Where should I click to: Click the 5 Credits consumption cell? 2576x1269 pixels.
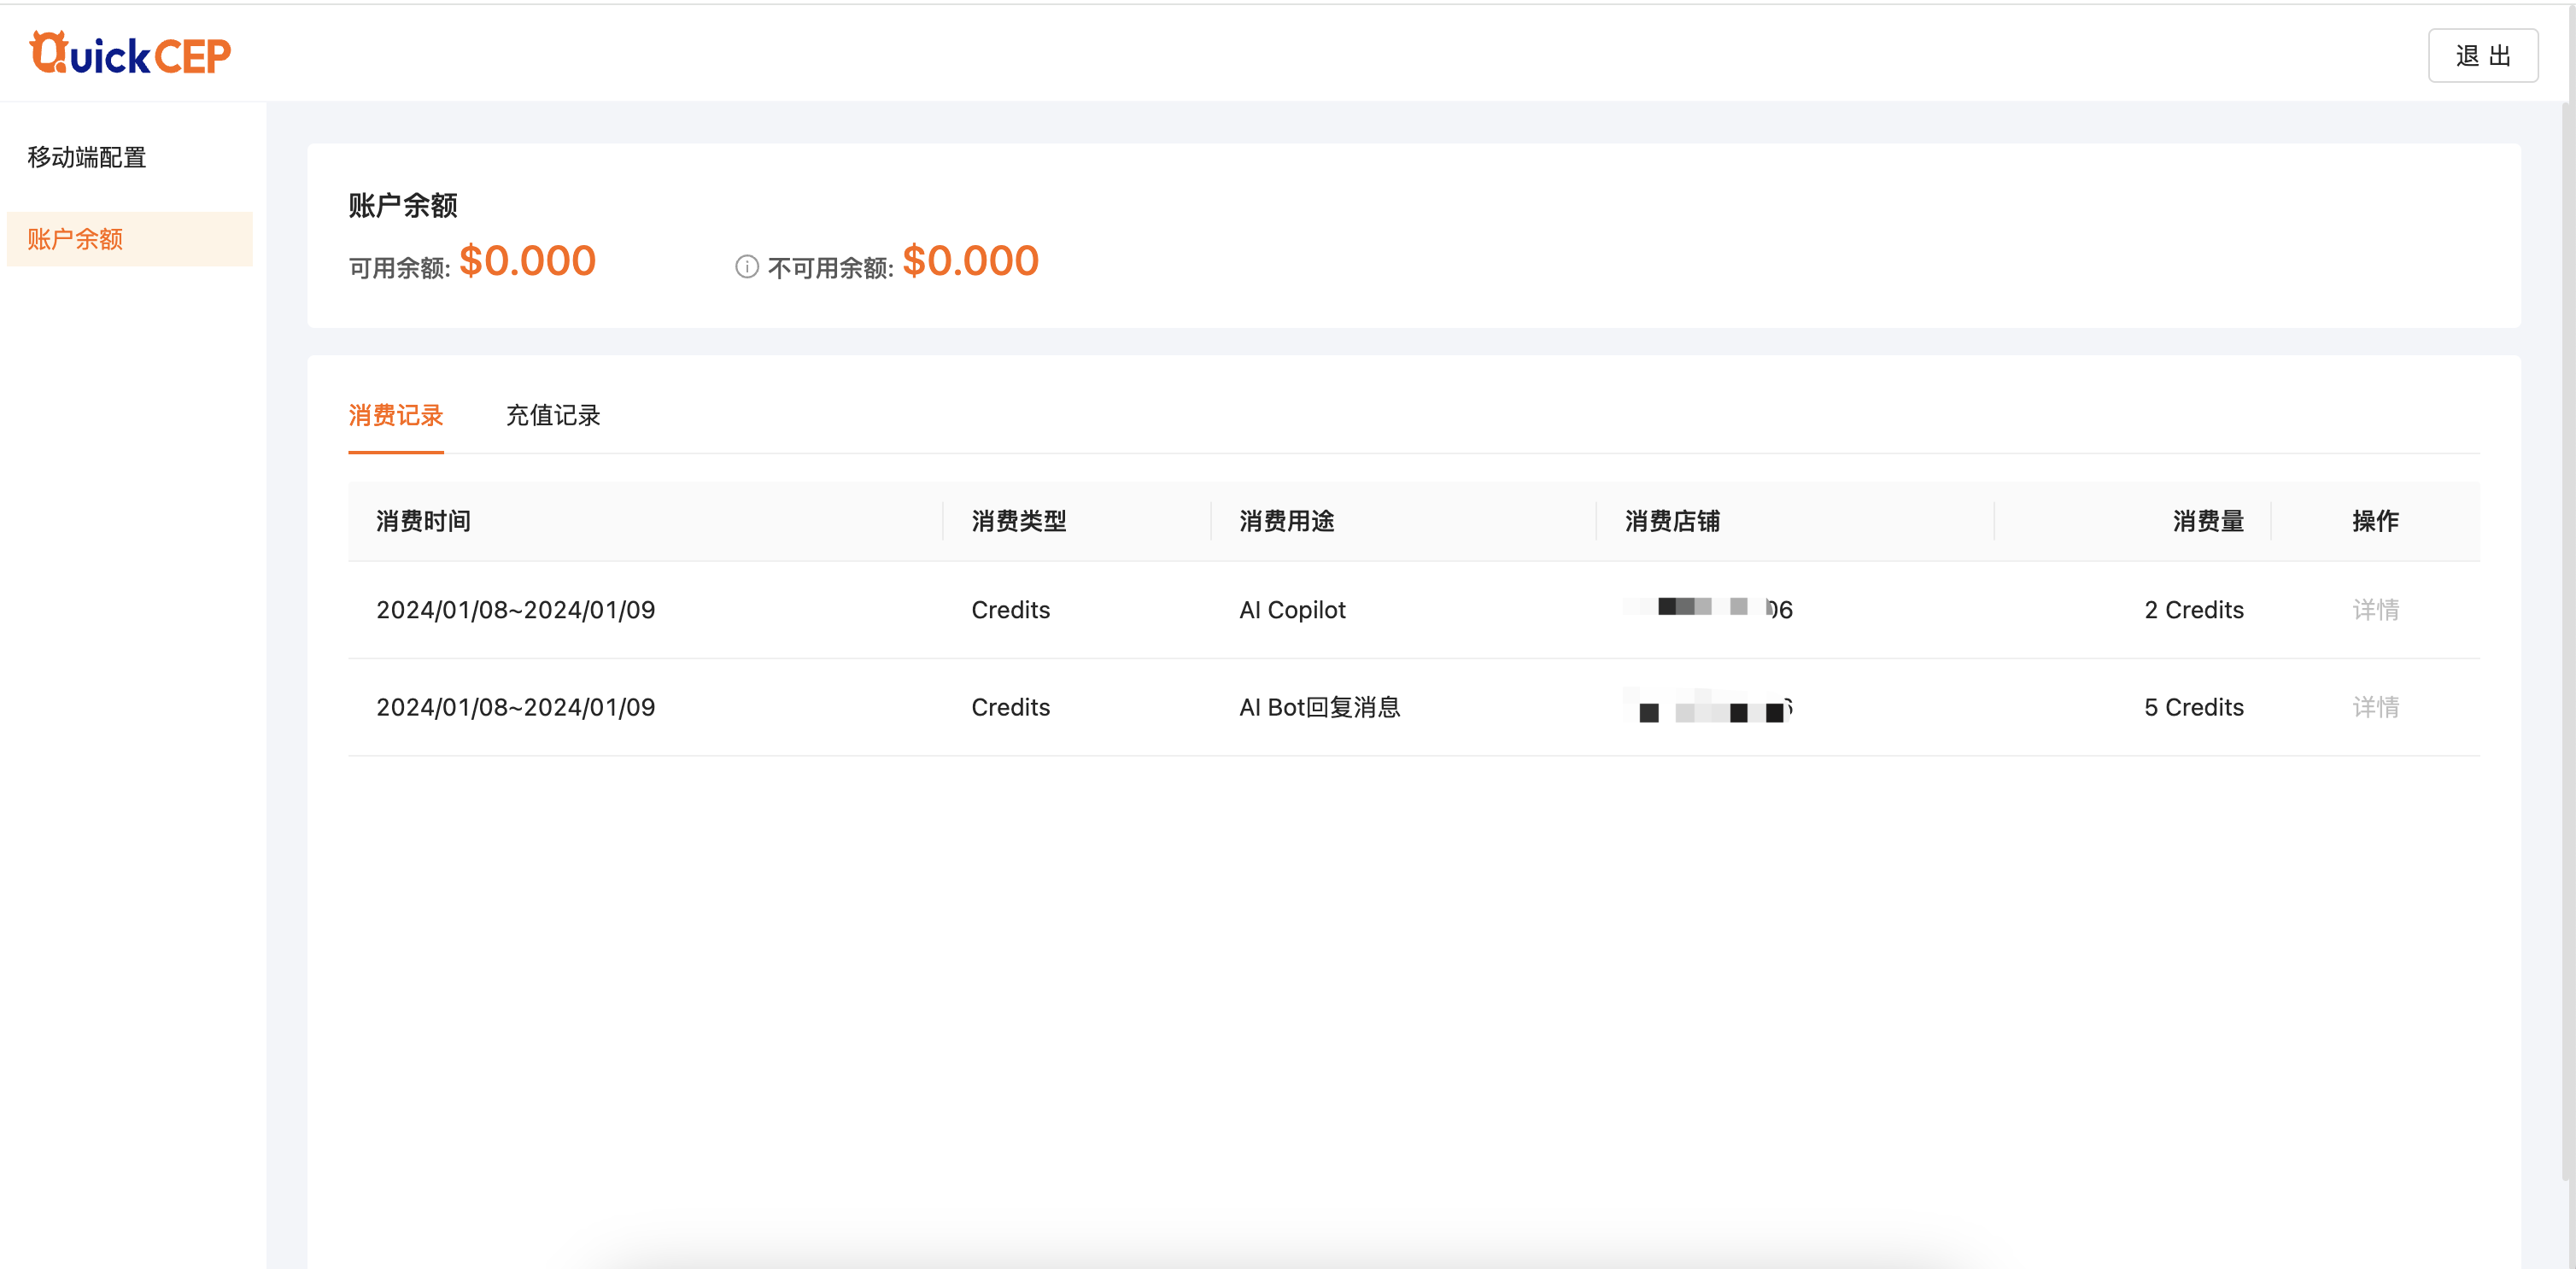point(2193,707)
